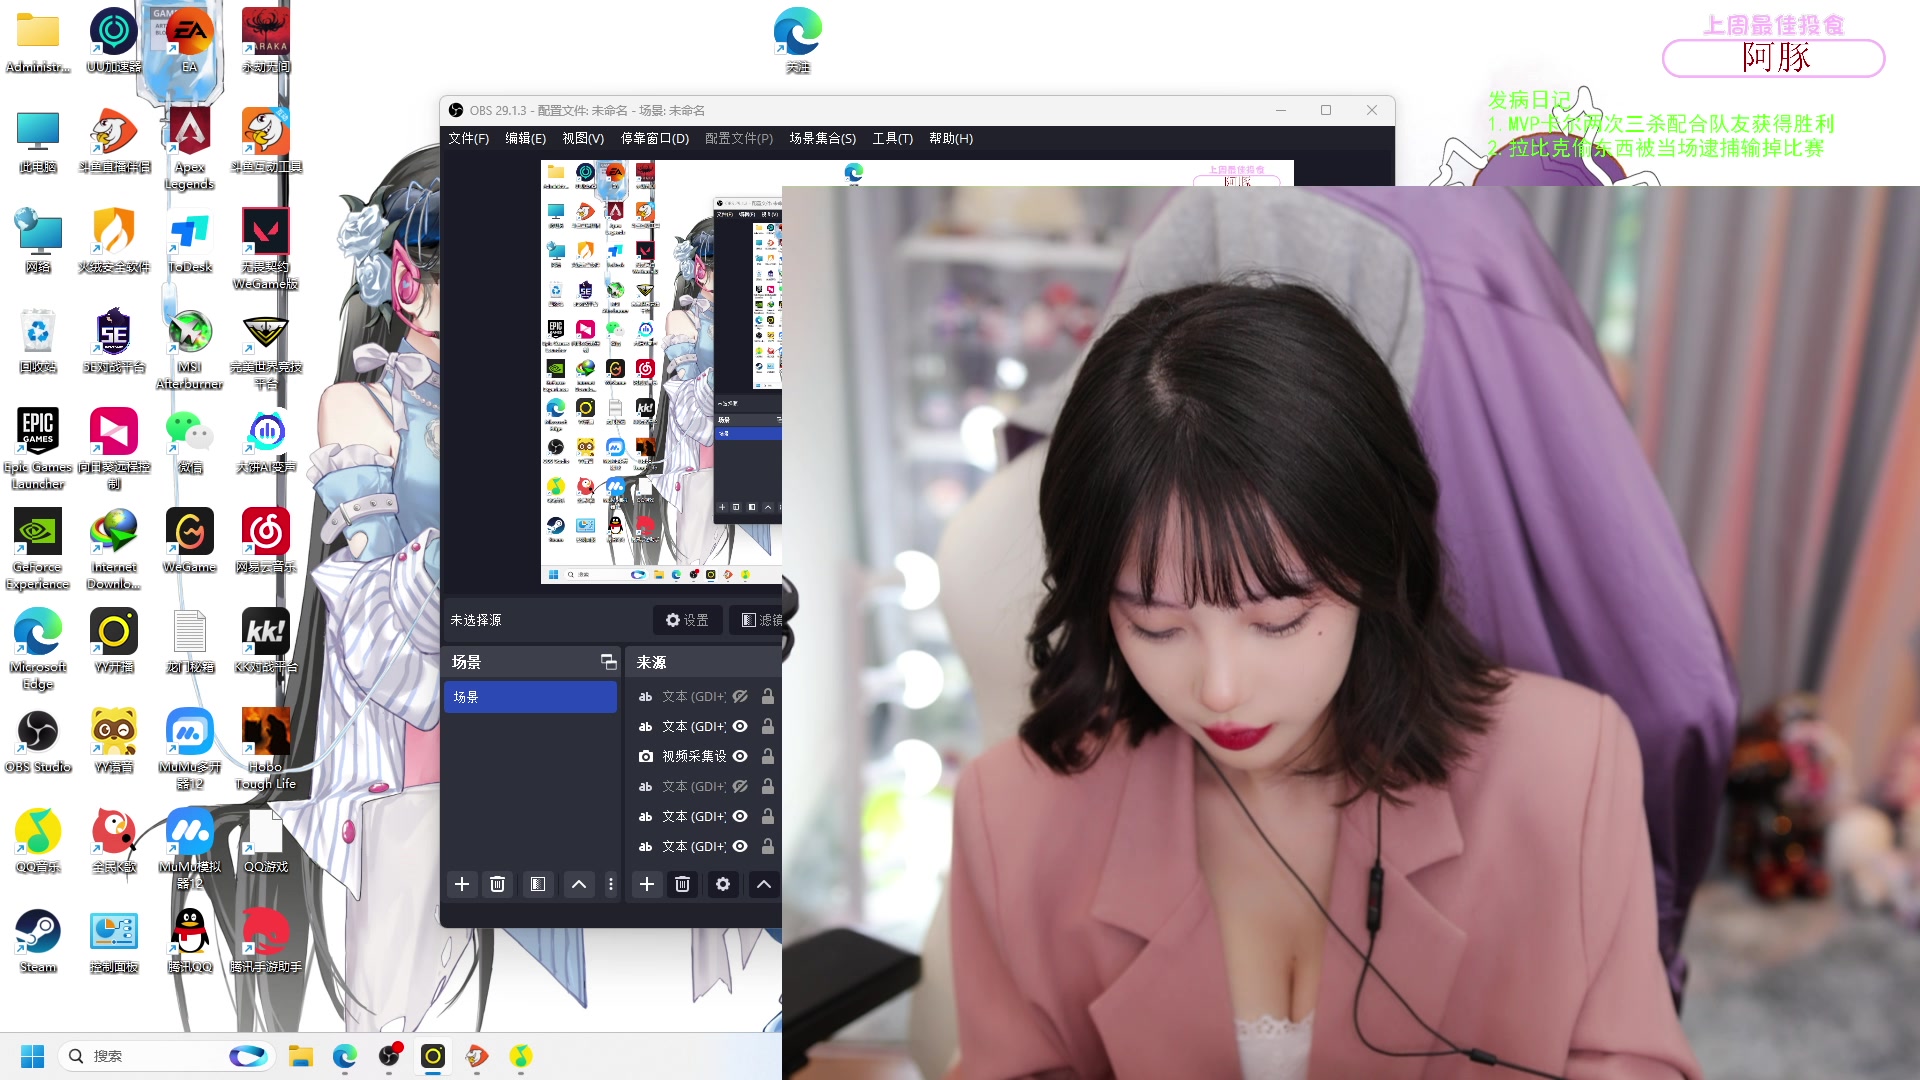Click the taskbar 搜索 search box
The height and width of the screenshot is (1080, 1920).
[x=168, y=1056]
